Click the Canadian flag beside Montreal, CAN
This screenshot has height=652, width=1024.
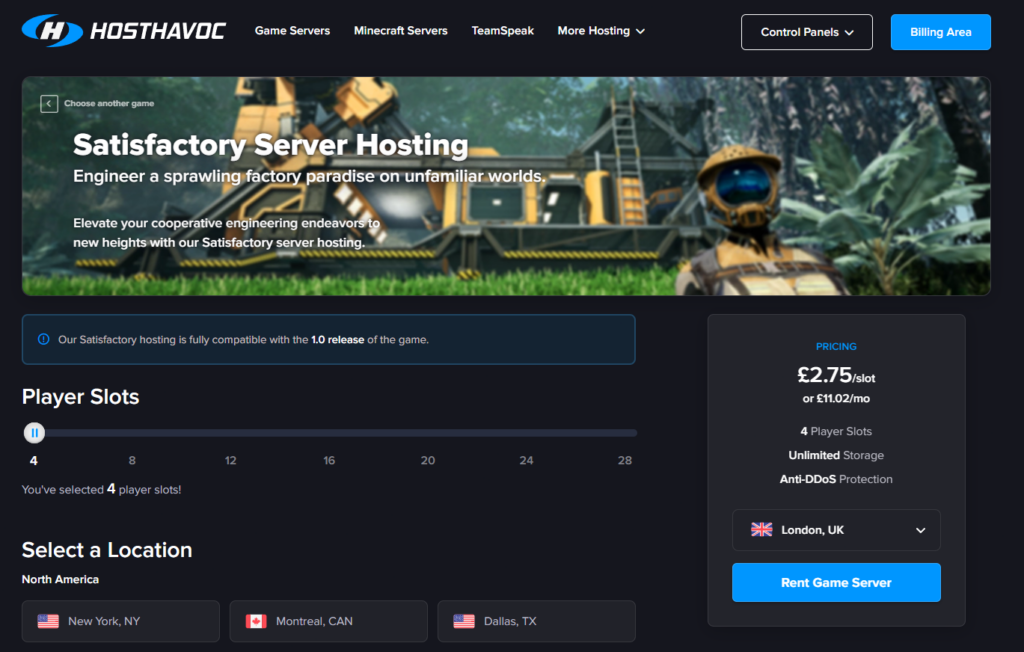[255, 621]
